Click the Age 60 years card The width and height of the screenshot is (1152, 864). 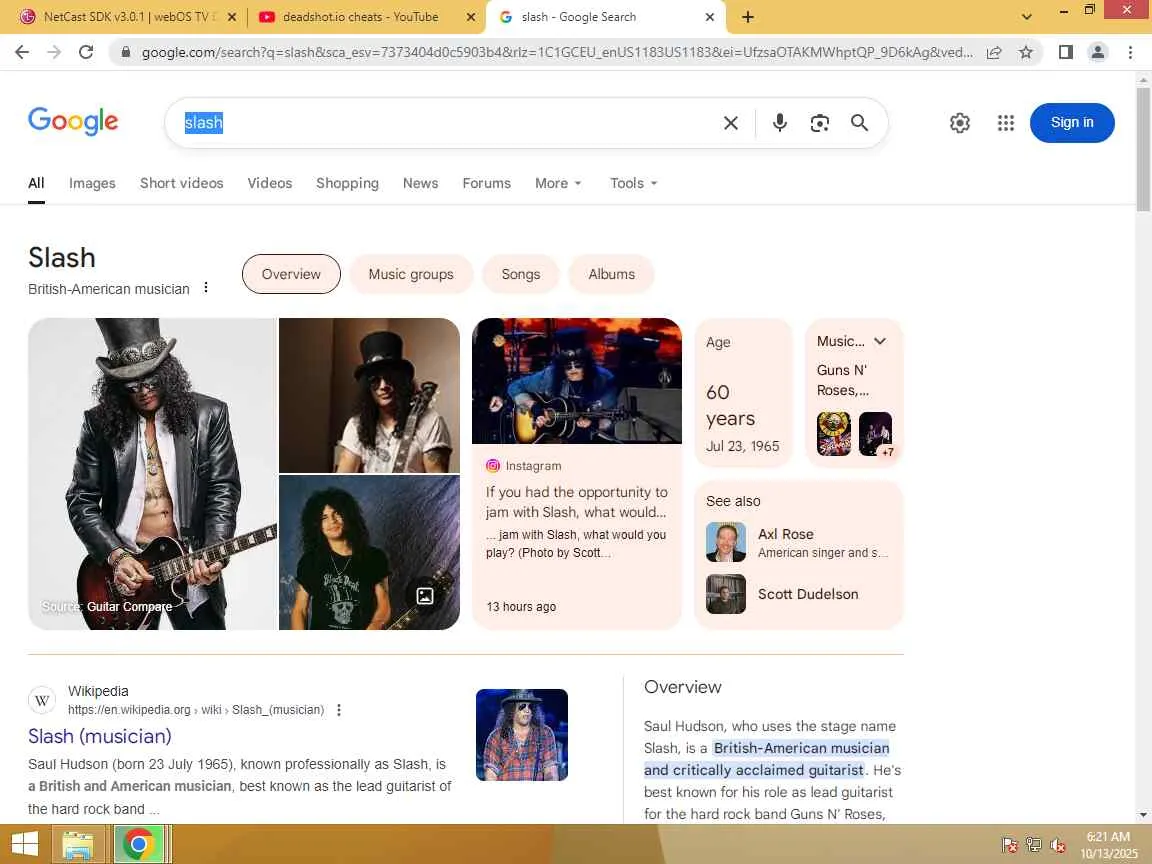[744, 393]
